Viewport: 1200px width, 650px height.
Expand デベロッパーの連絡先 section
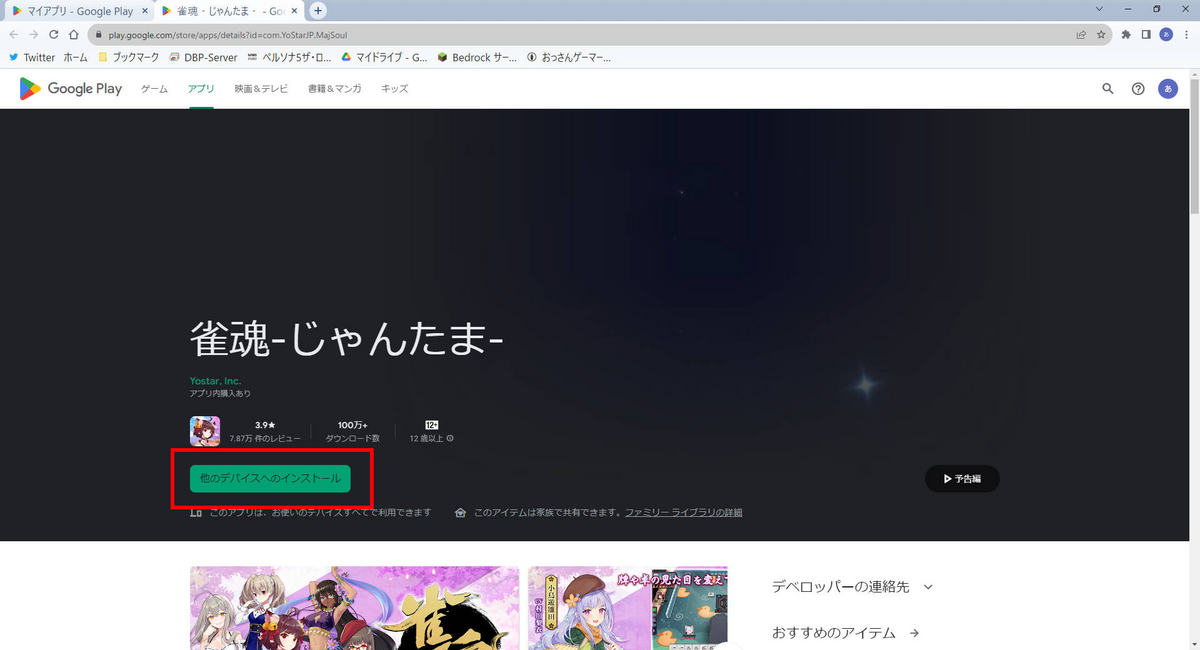point(851,587)
